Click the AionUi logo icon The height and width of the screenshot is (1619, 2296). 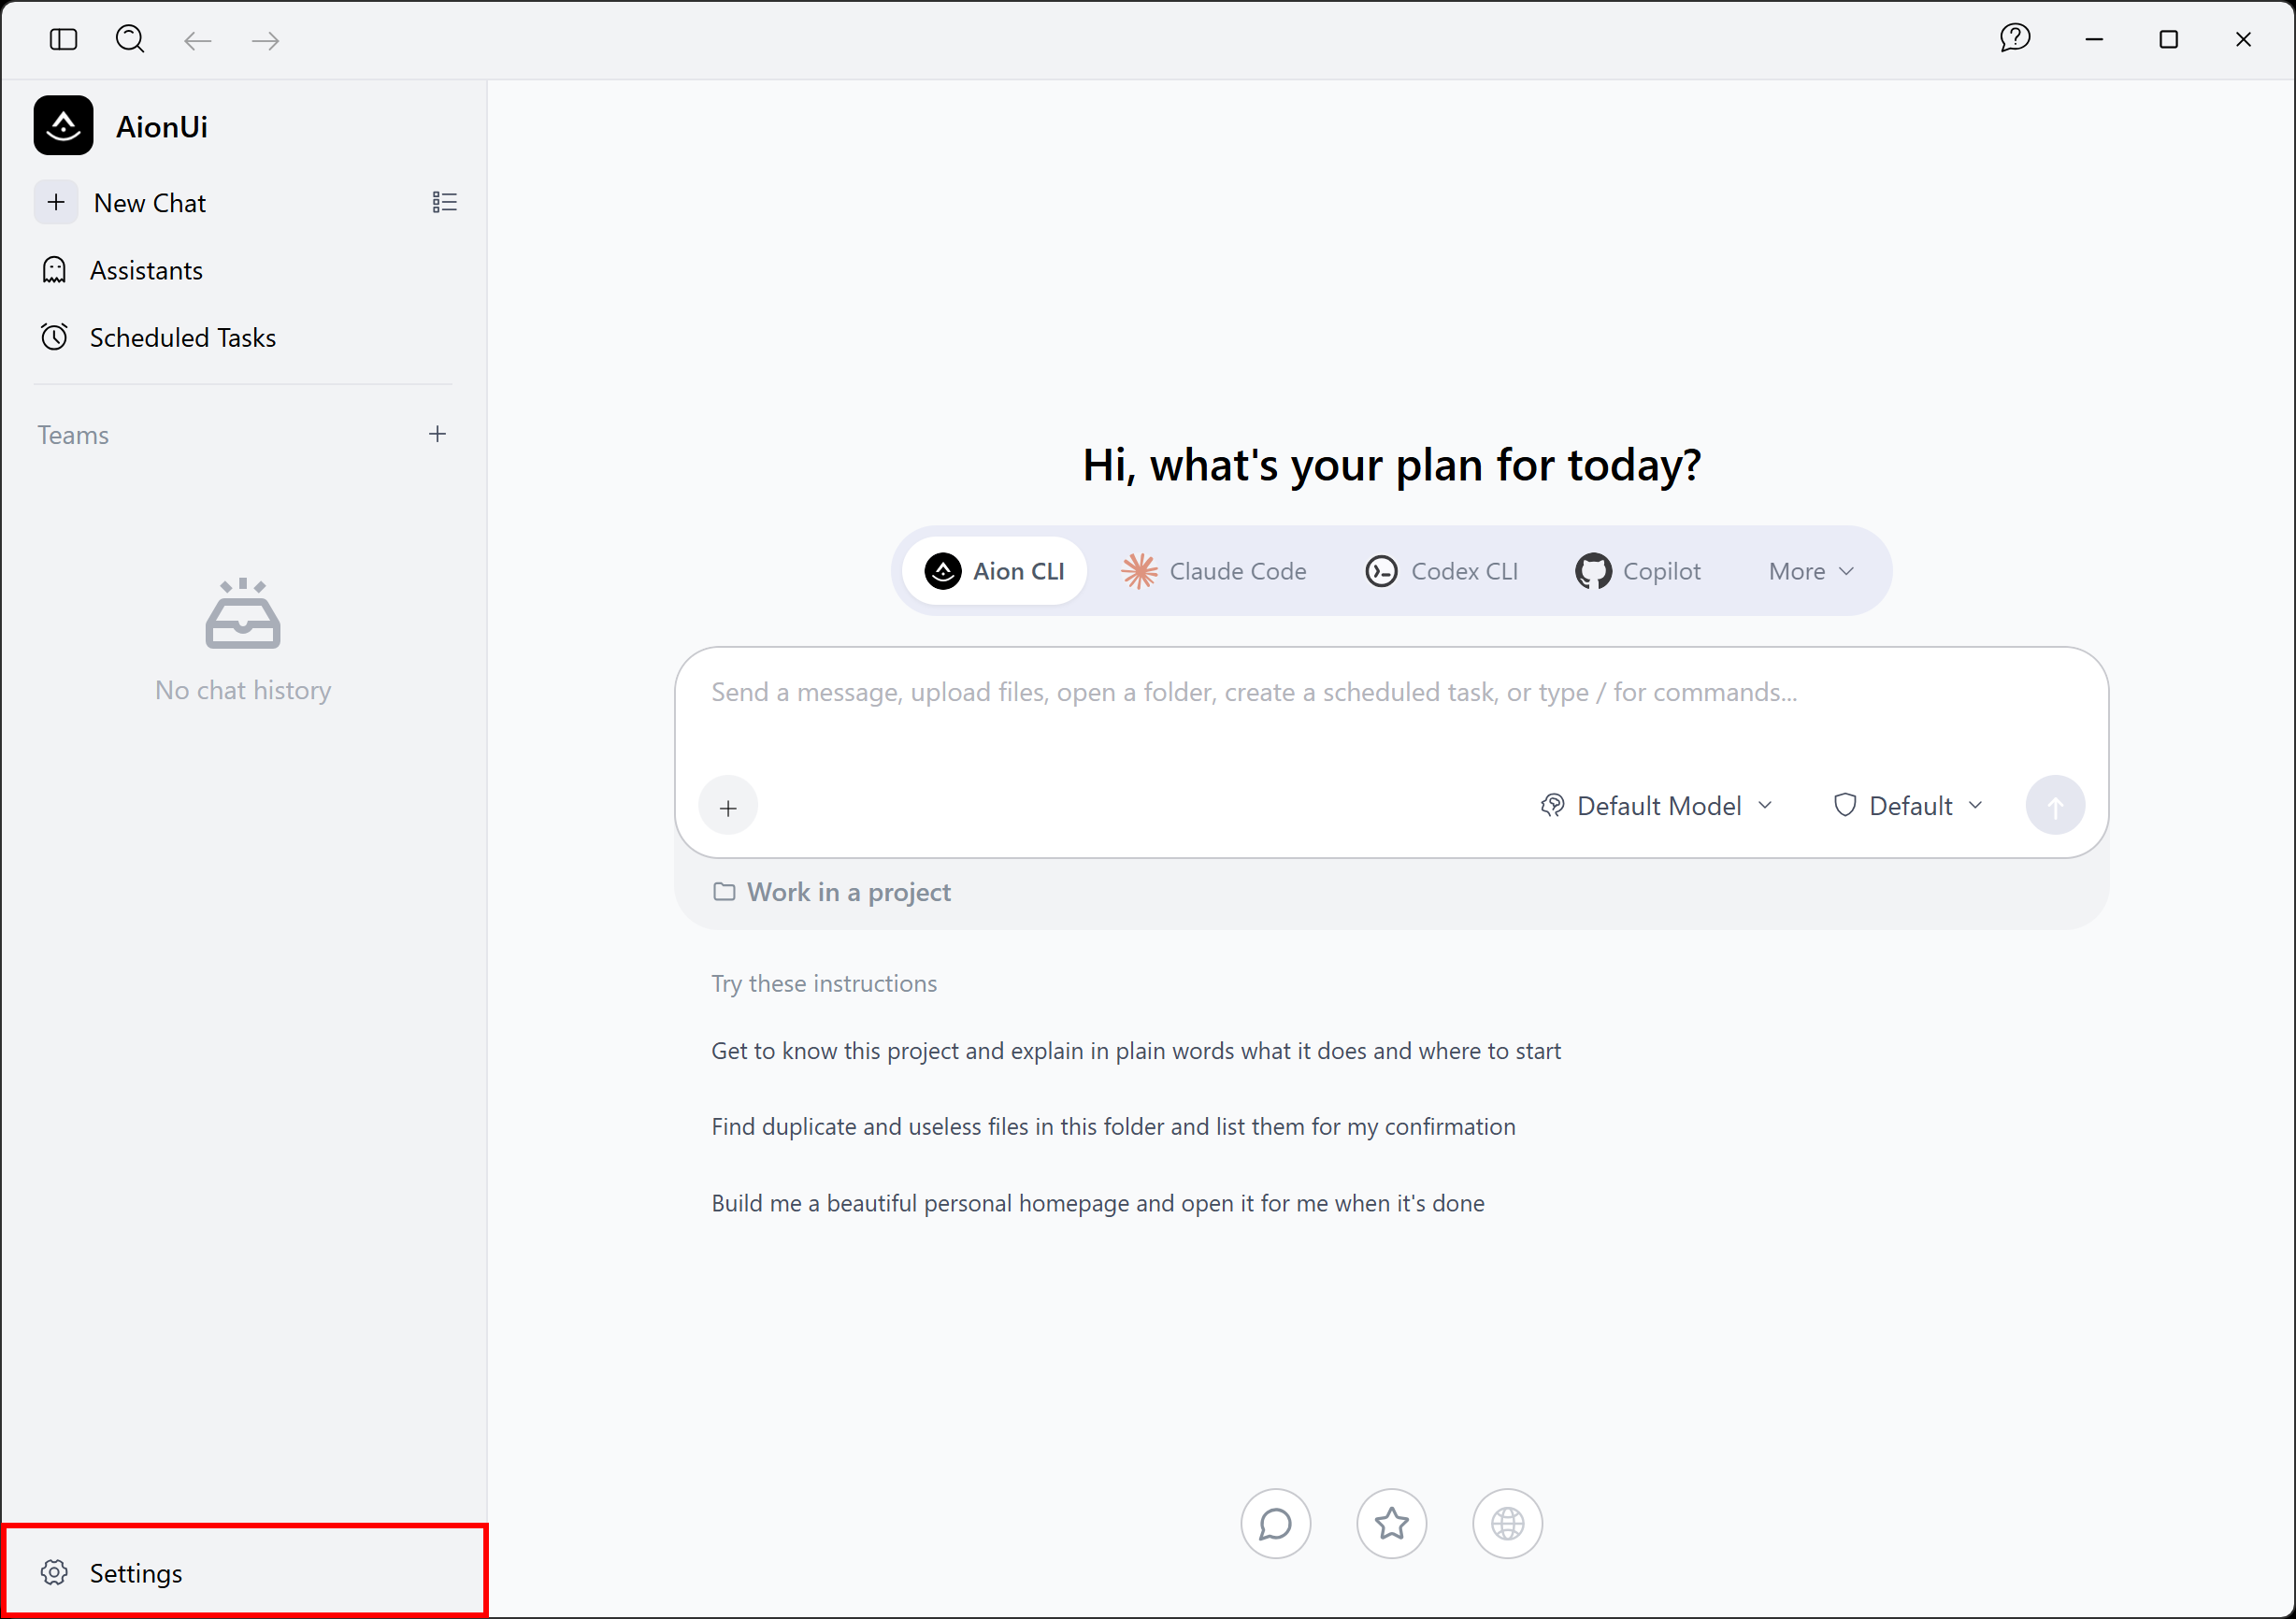click(63, 126)
